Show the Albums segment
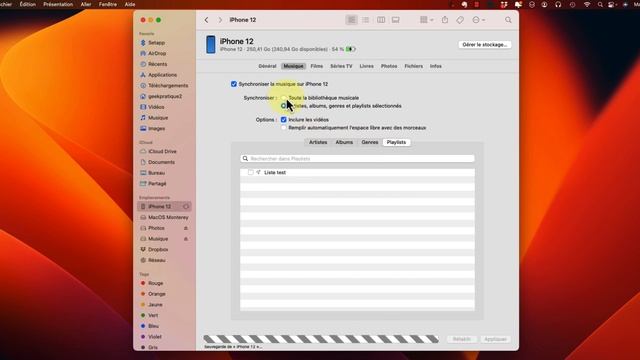The width and height of the screenshot is (640, 360). [x=344, y=142]
